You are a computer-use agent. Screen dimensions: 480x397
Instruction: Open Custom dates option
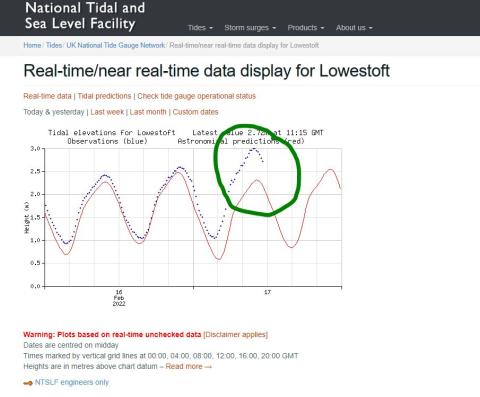pyautogui.click(x=195, y=112)
